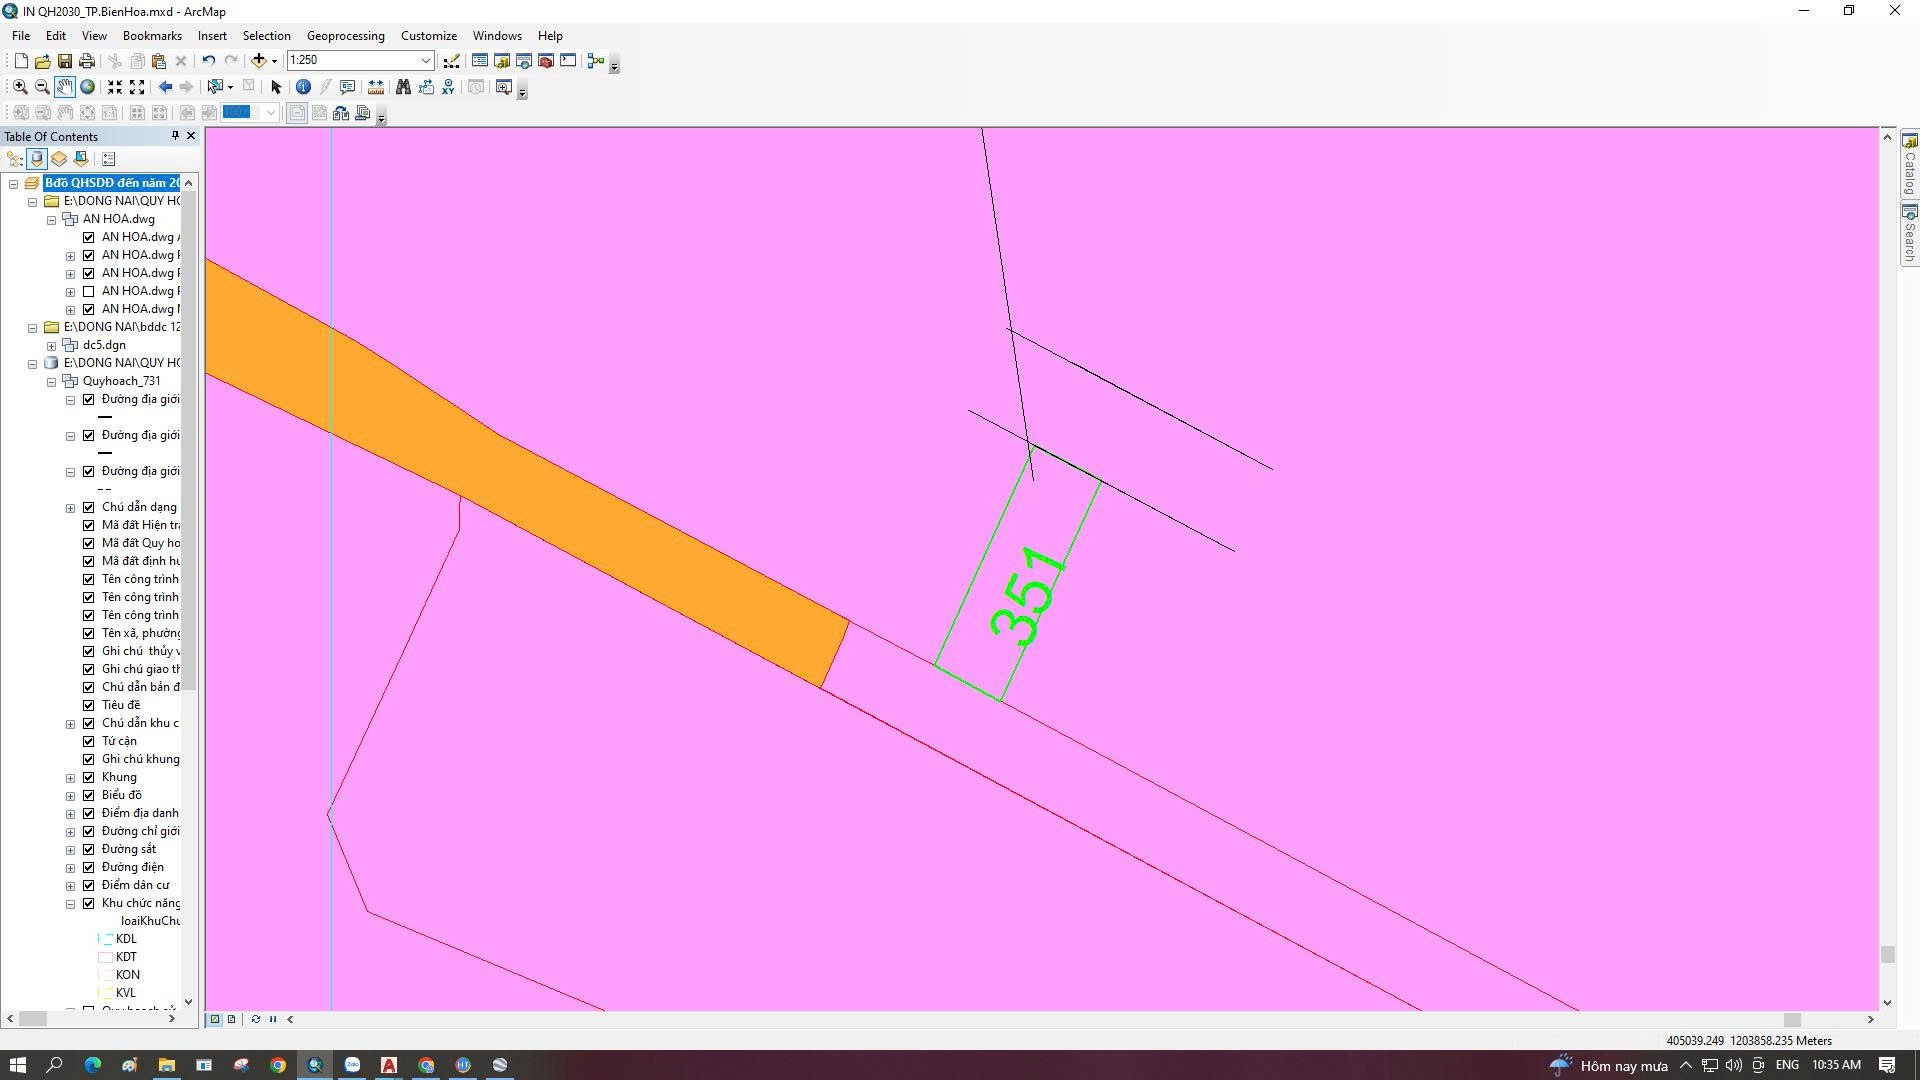Image resolution: width=1920 pixels, height=1080 pixels.
Task: Open Chrome from the Windows taskbar
Action: (x=278, y=1065)
